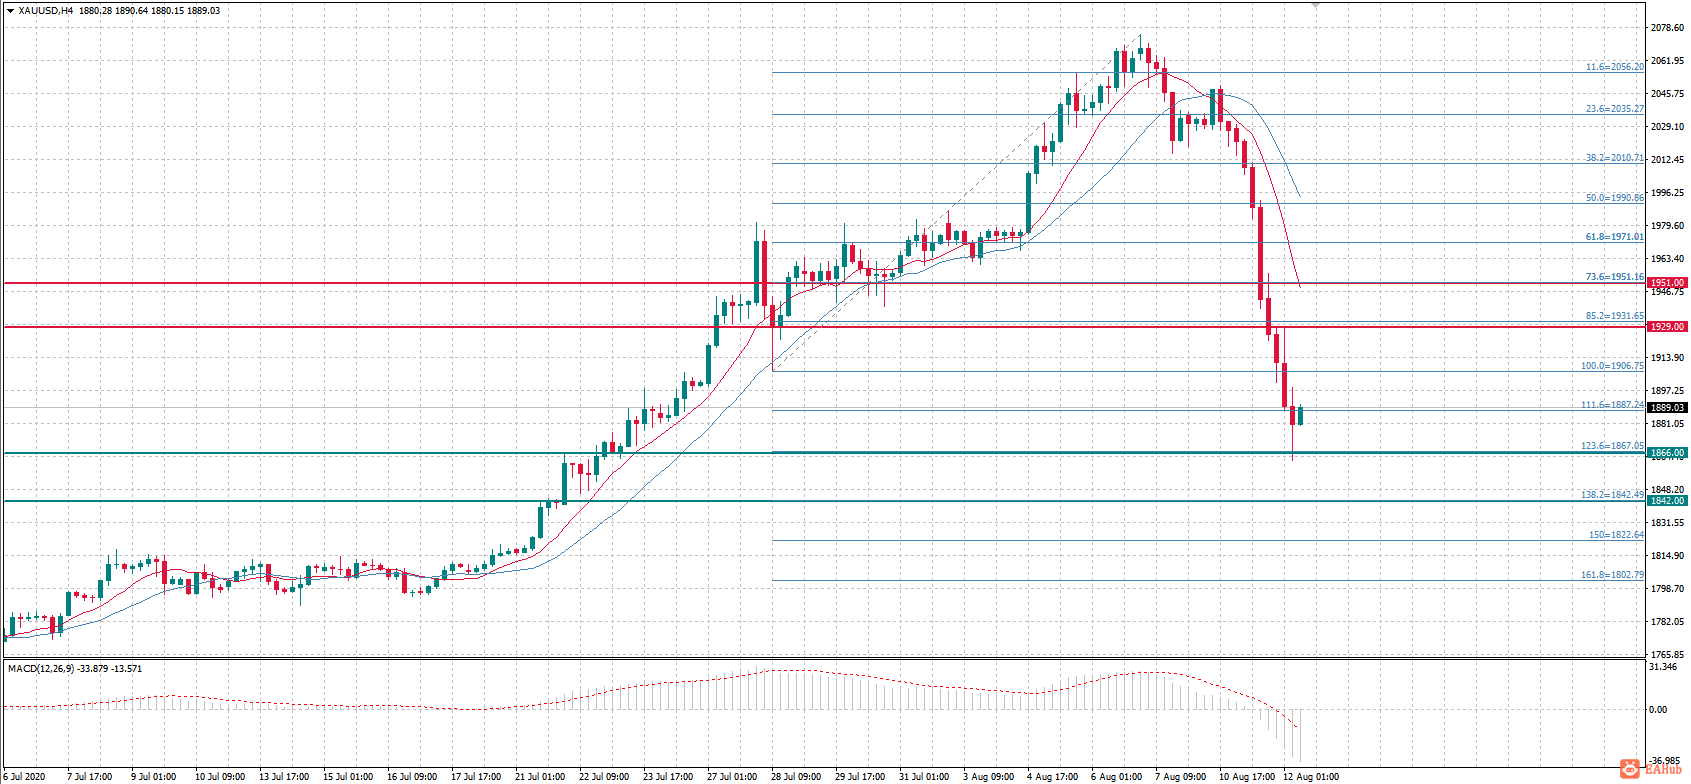Click the Fibonacci 23.6=2035.27 level label
1691x784 pixels.
(x=1614, y=109)
